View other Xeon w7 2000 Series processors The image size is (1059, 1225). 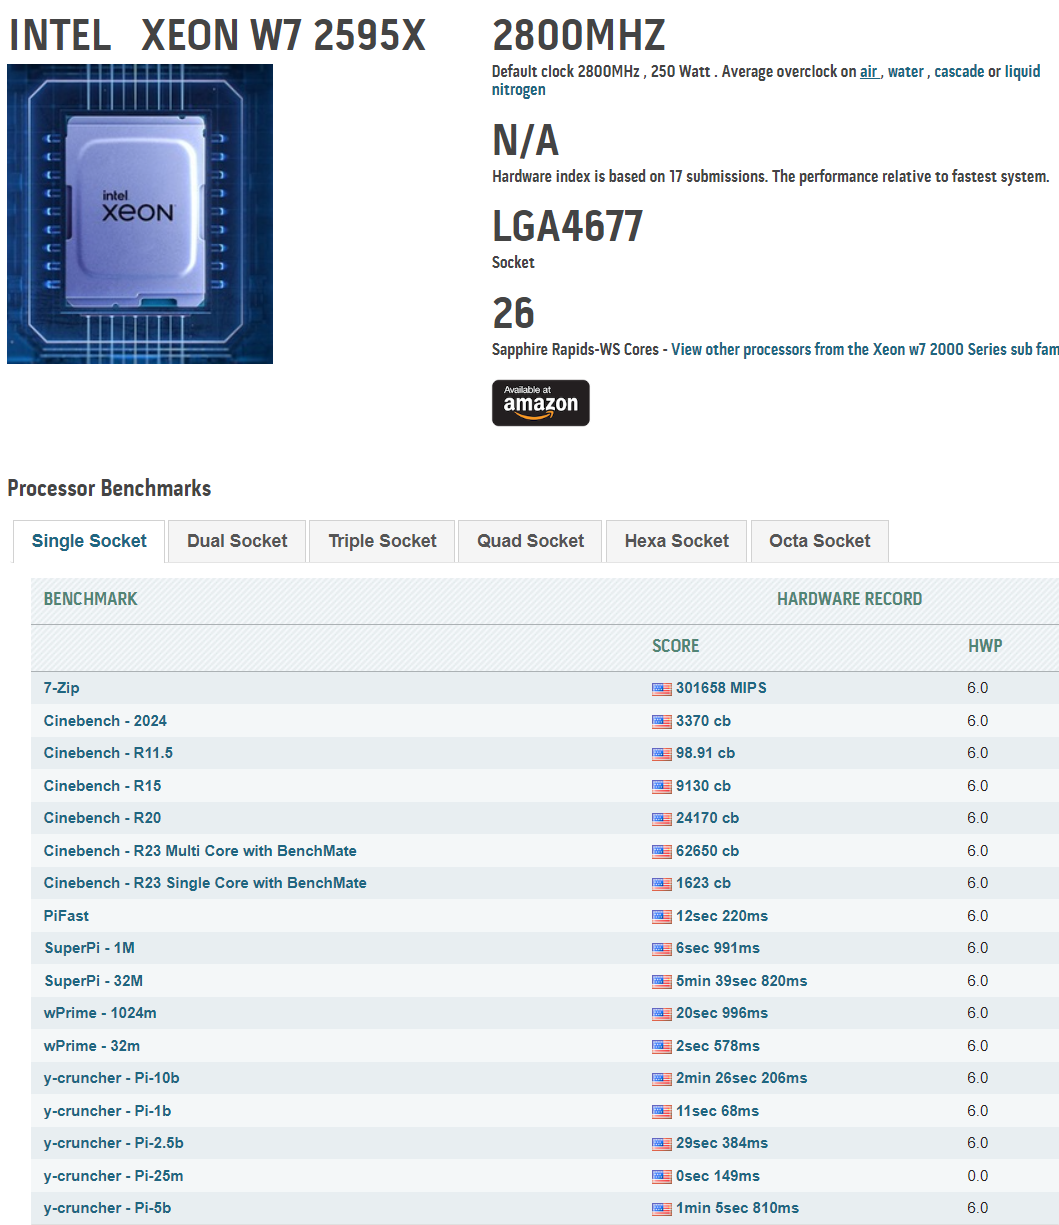pos(865,350)
